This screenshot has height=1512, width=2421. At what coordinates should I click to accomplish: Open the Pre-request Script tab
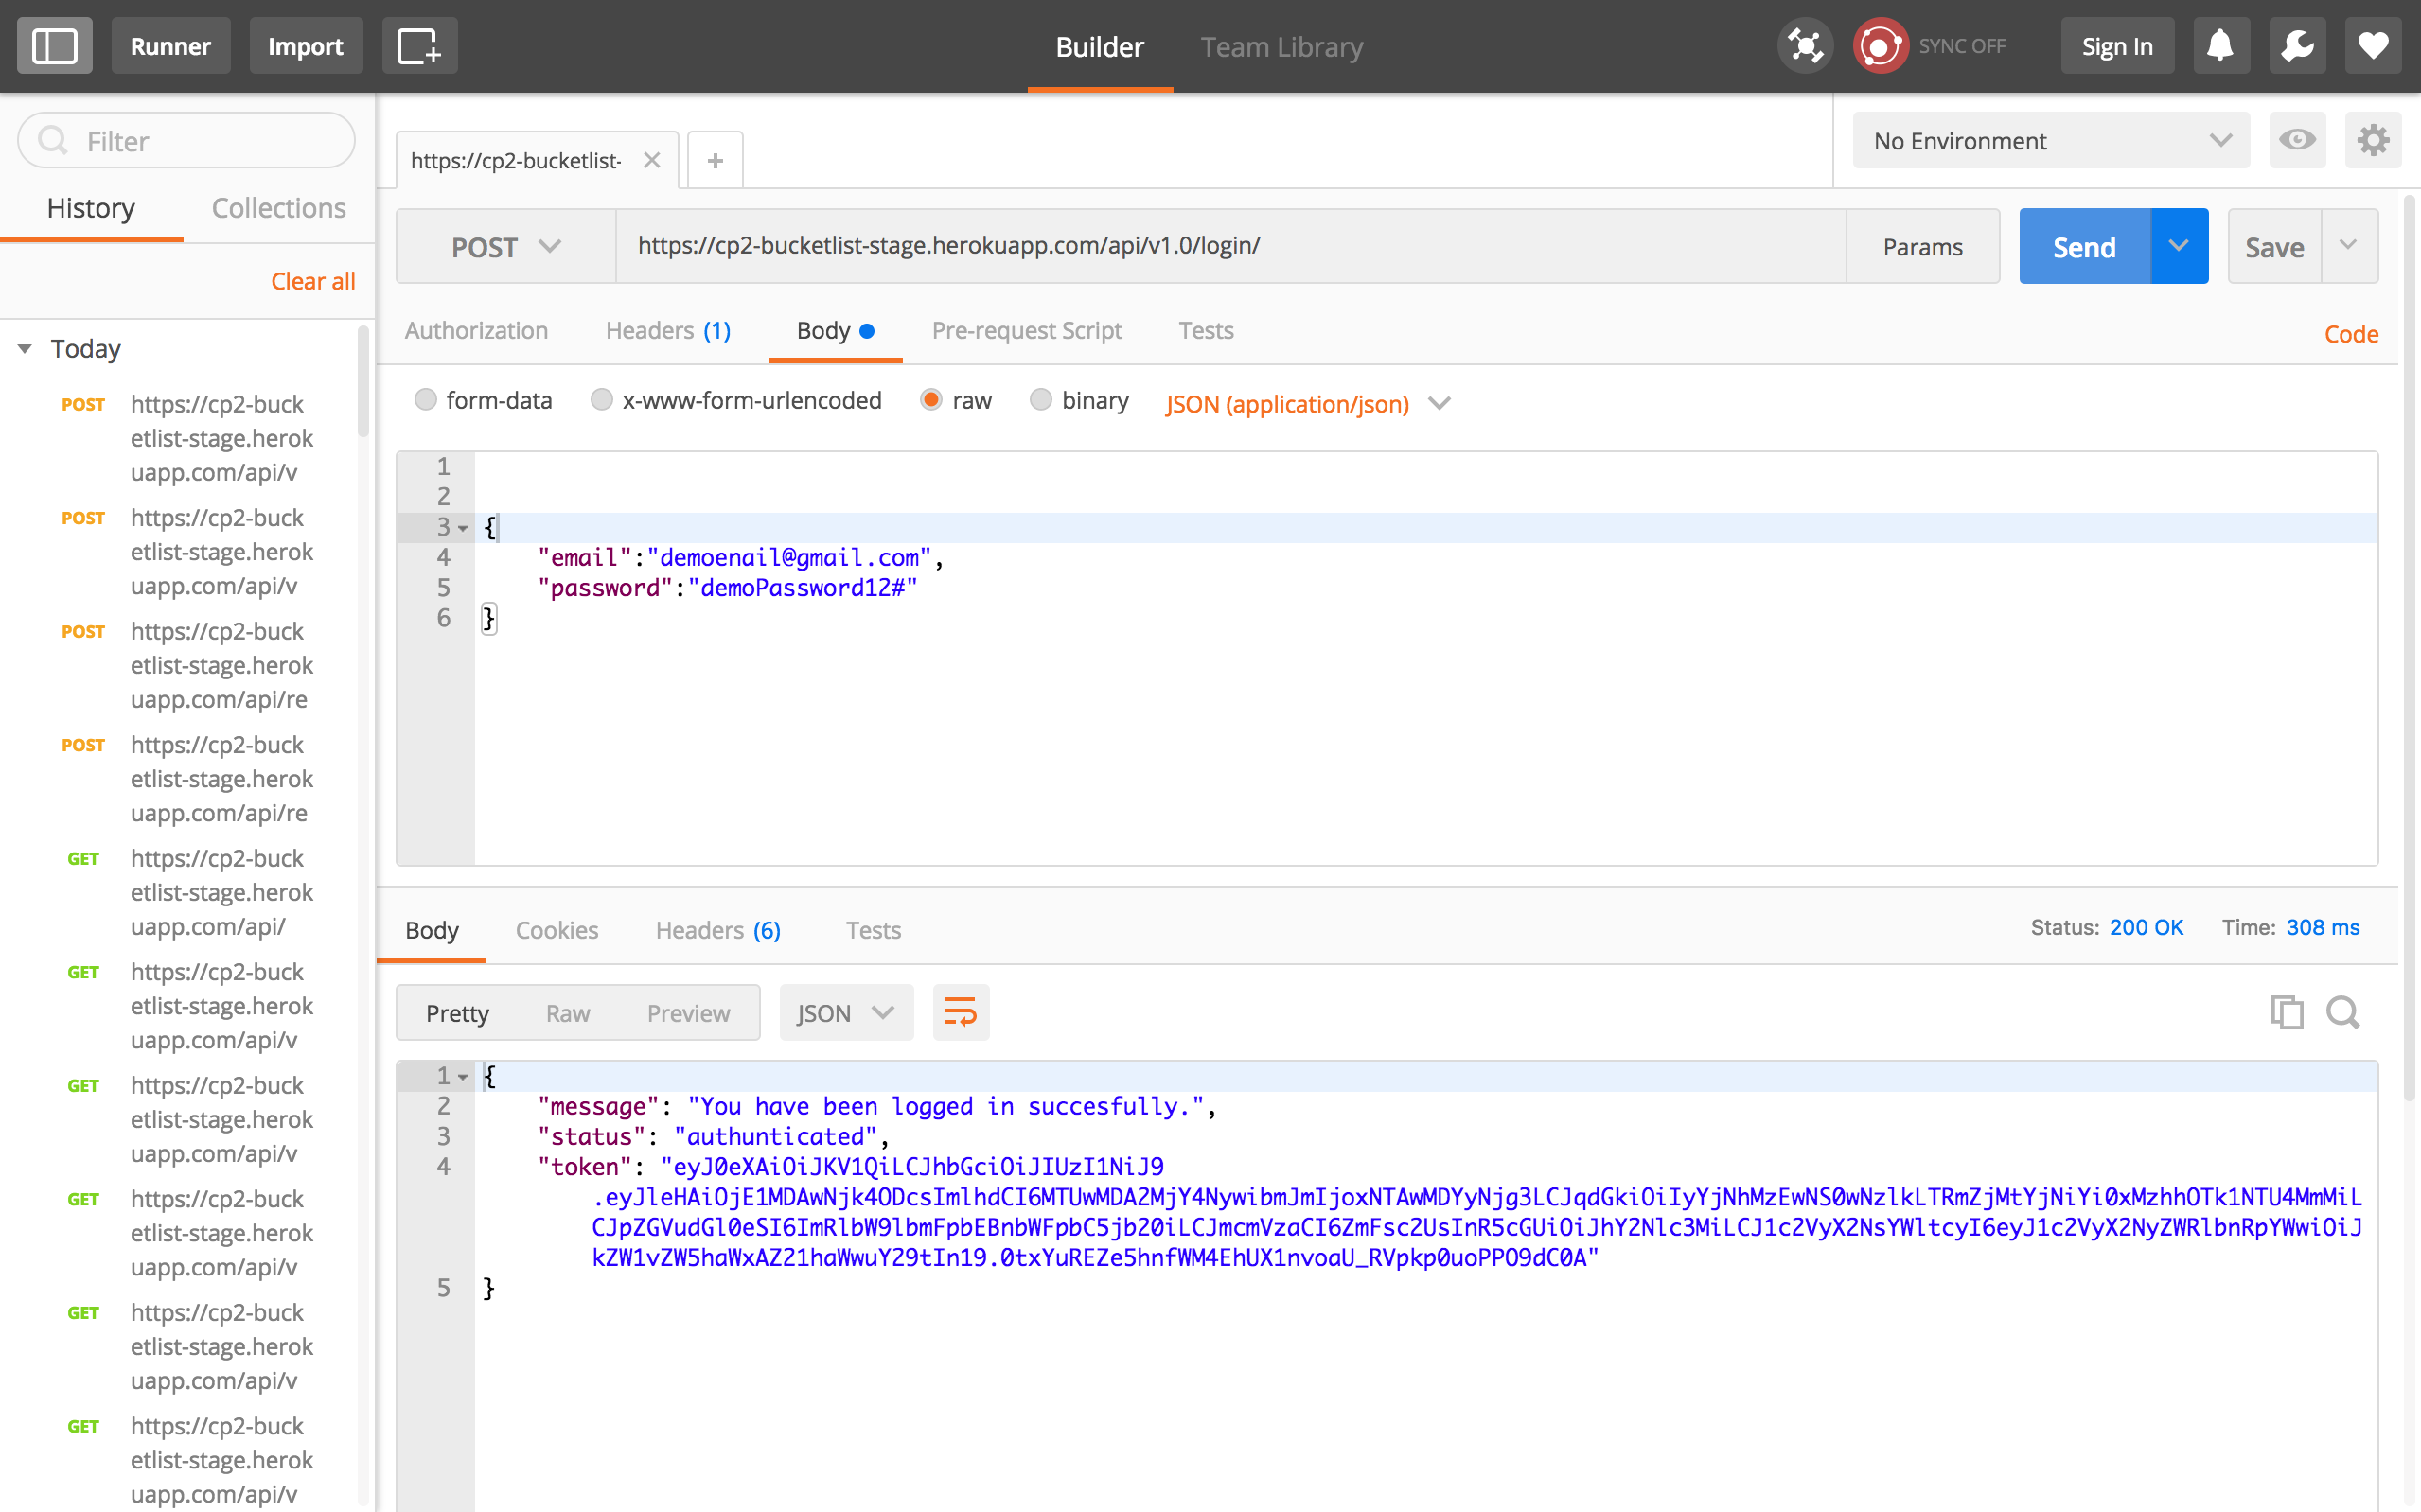(x=1026, y=331)
